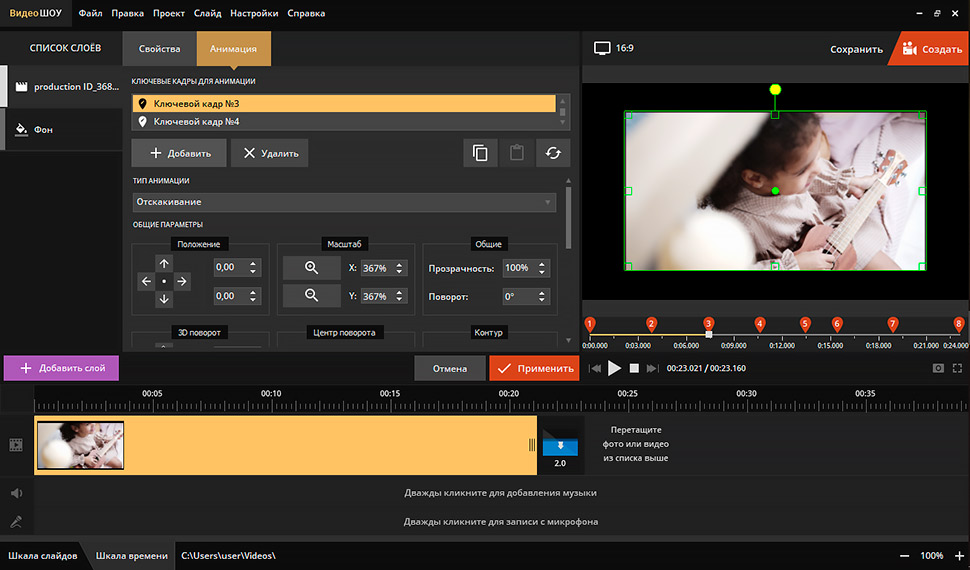Stop preview playback
The image size is (970, 570).
634,368
